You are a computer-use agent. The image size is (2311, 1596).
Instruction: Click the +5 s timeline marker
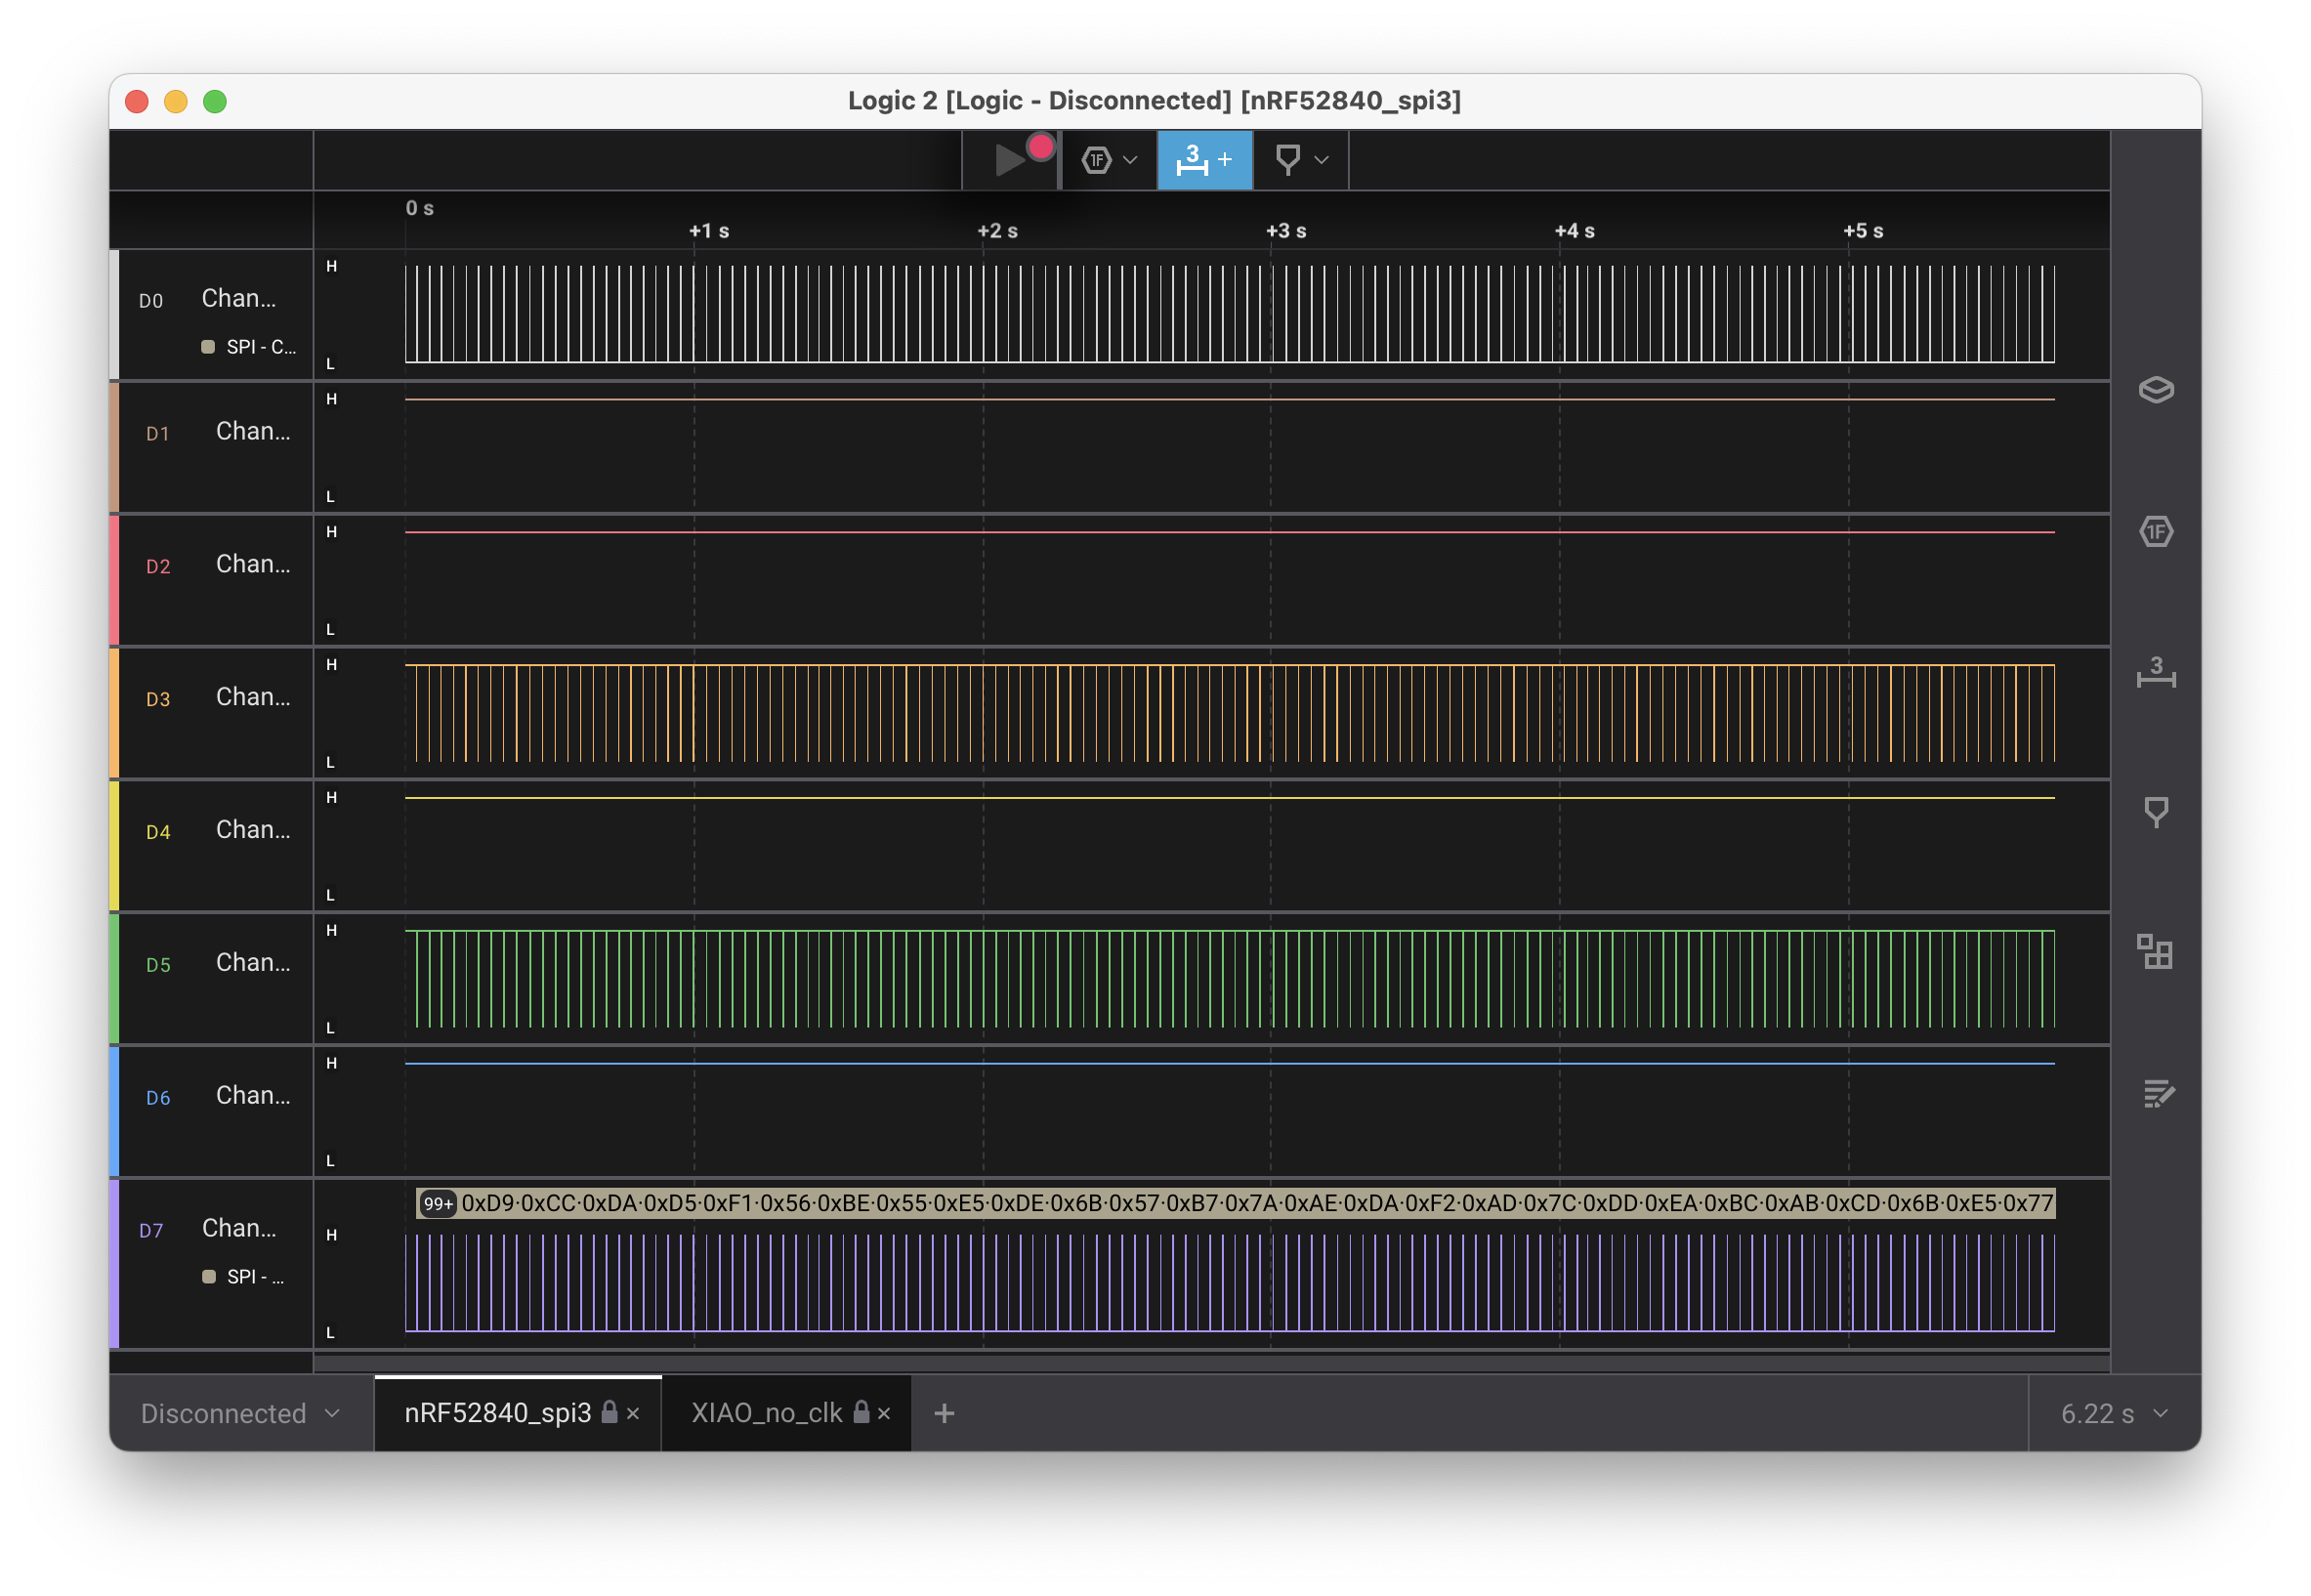pos(1863,231)
